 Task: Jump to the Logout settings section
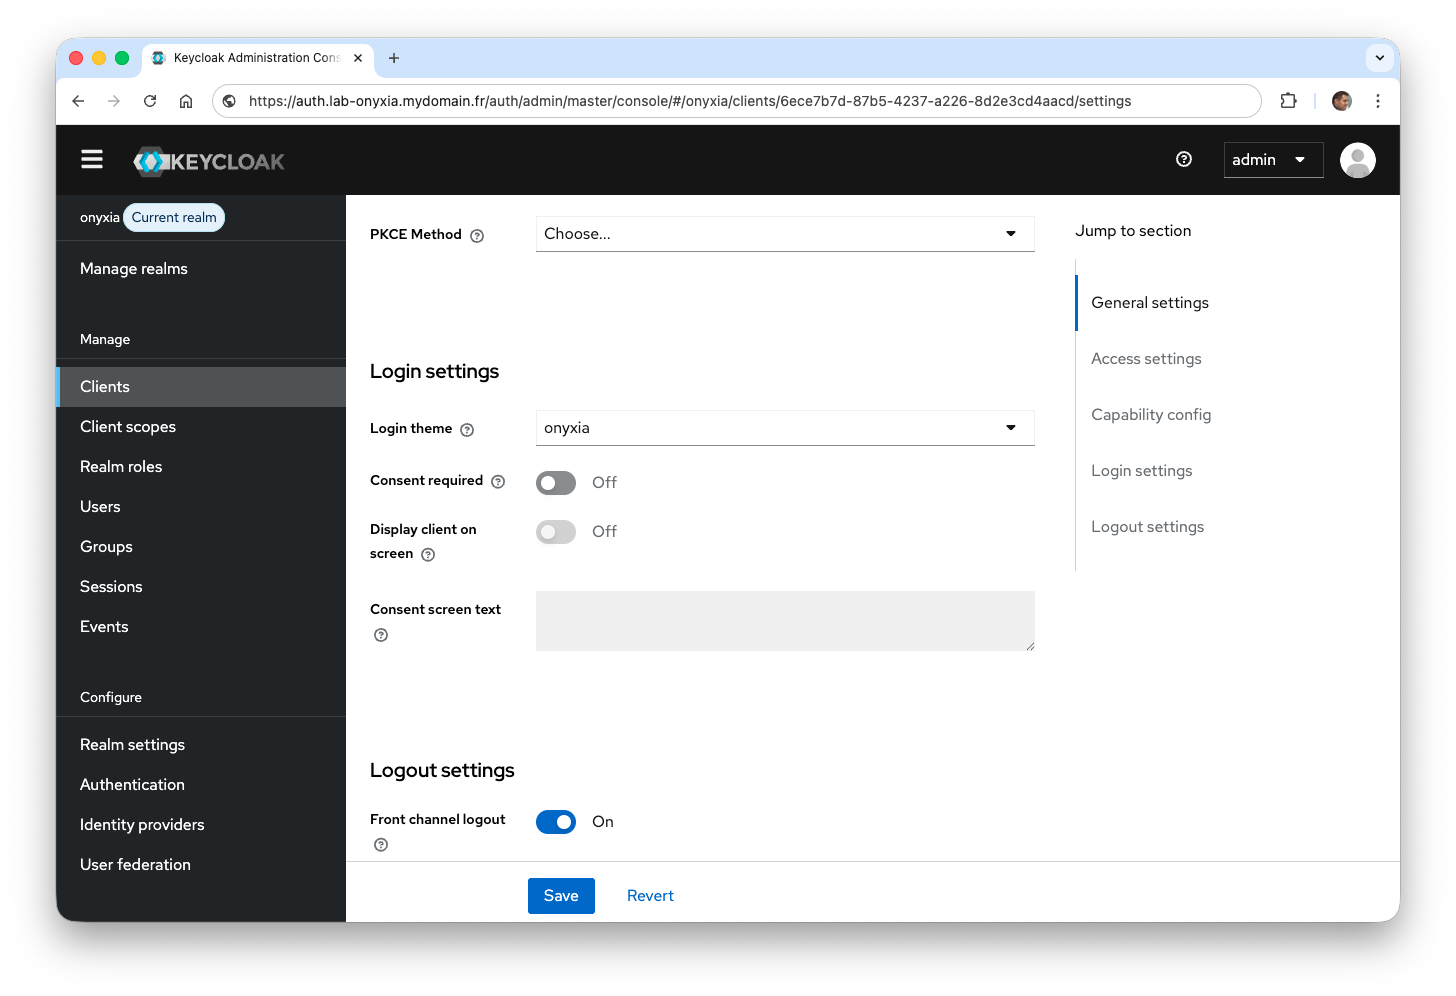pos(1147,526)
